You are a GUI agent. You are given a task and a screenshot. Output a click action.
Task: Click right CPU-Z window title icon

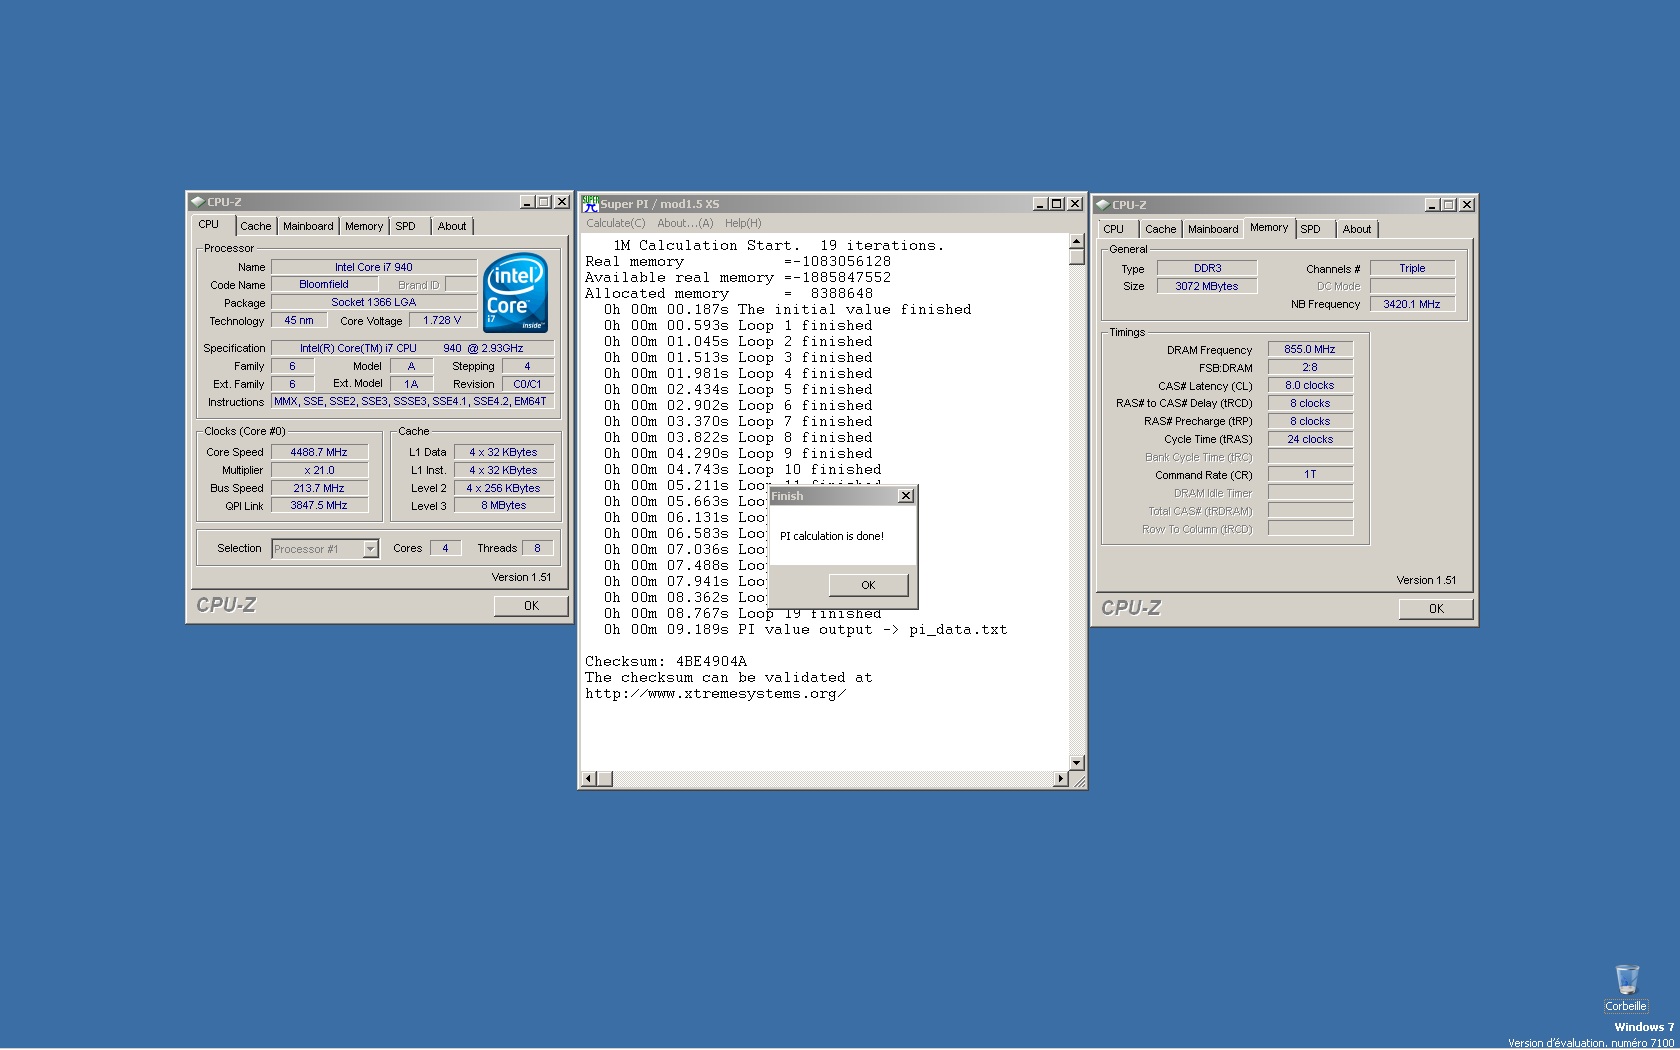1102,205
